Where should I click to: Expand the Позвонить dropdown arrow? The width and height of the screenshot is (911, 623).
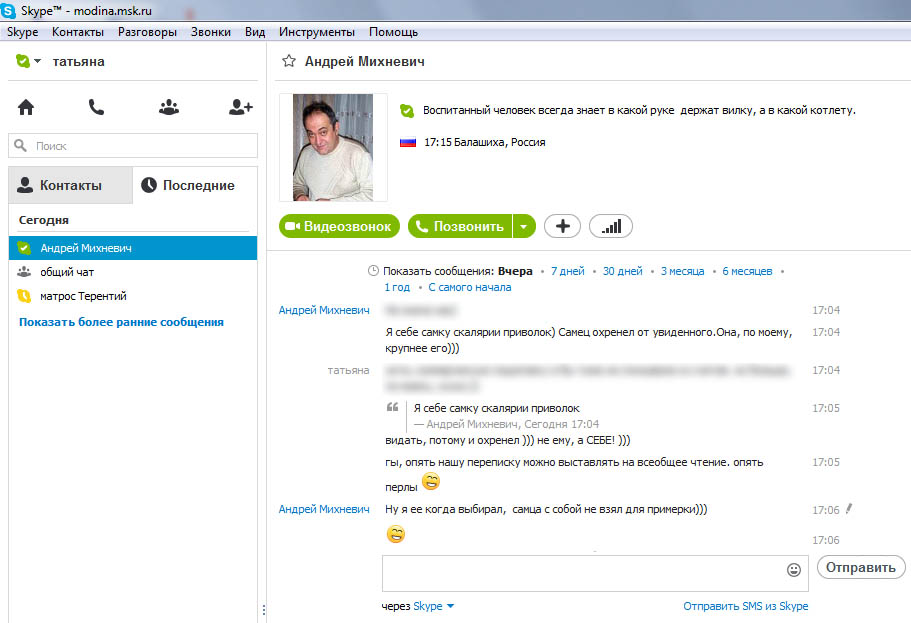point(524,226)
